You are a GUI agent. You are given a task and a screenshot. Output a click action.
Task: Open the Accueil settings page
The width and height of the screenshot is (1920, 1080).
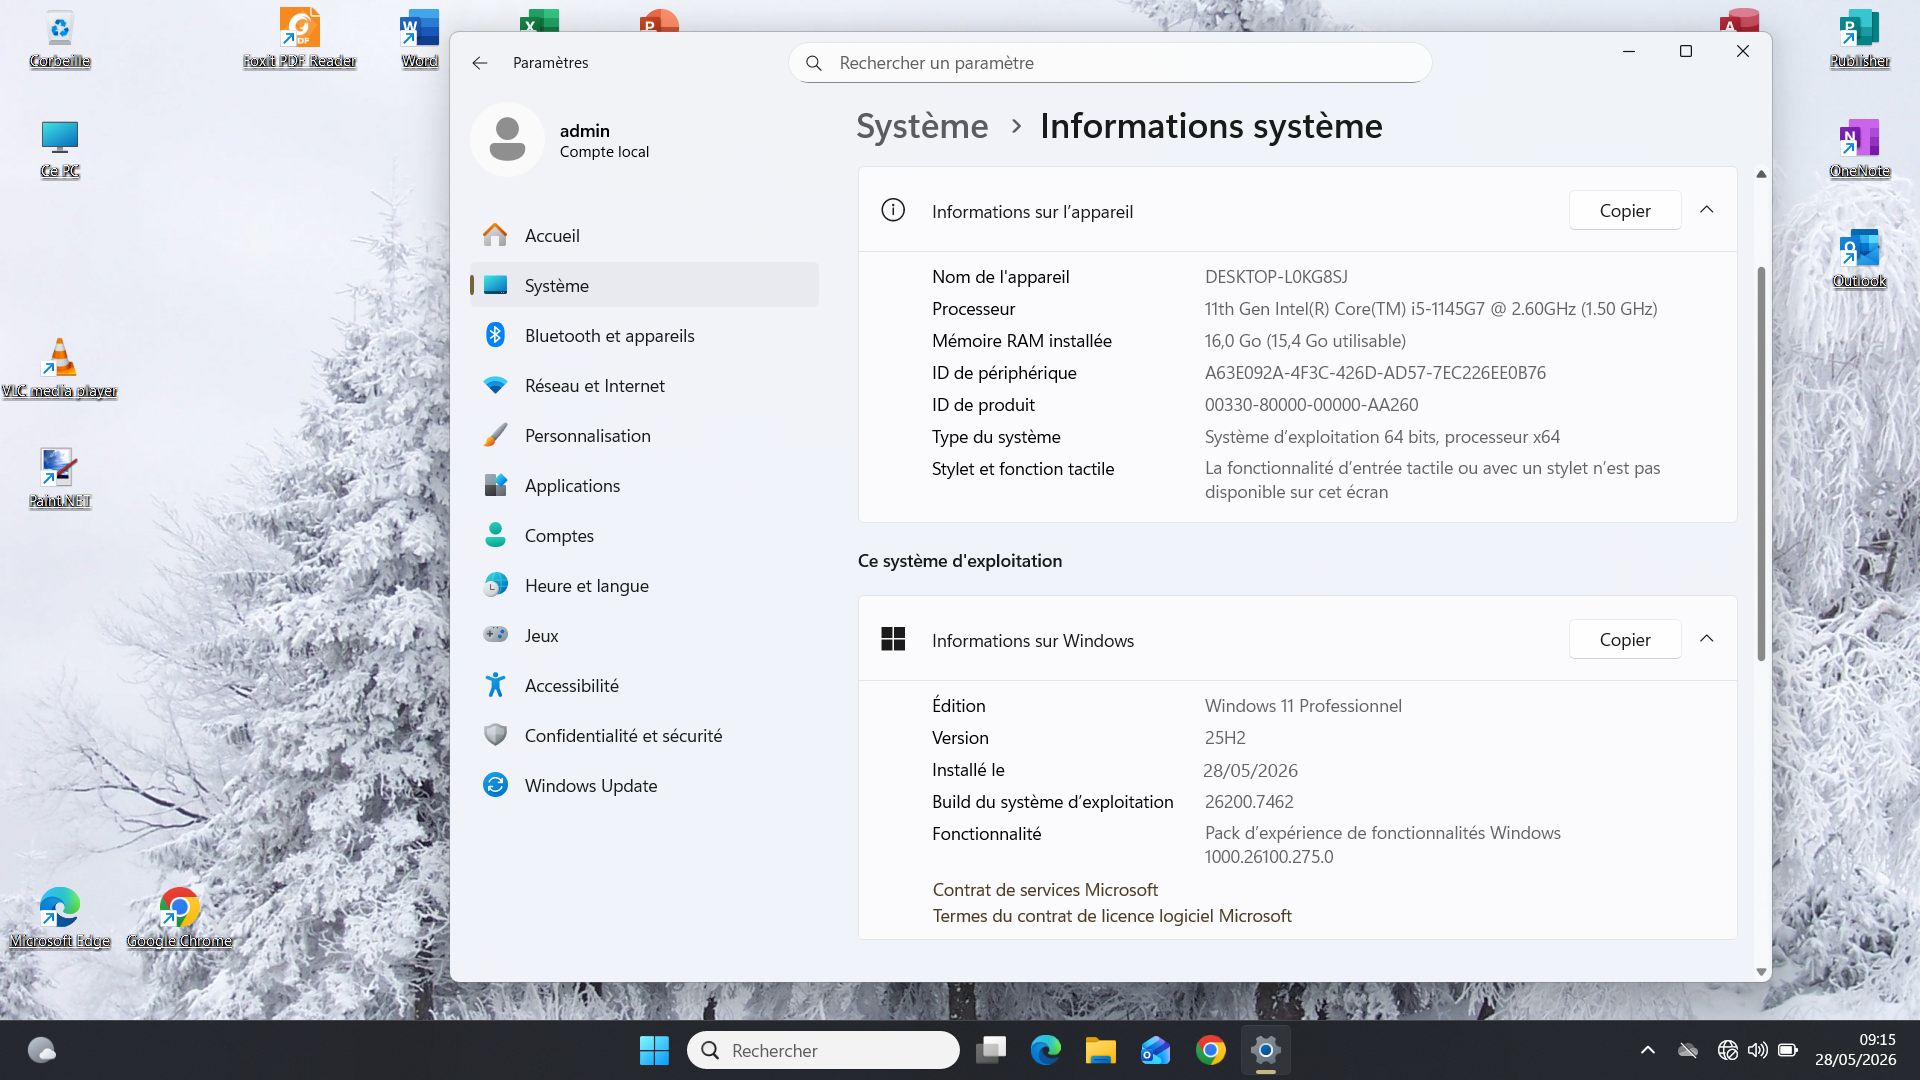644,235
